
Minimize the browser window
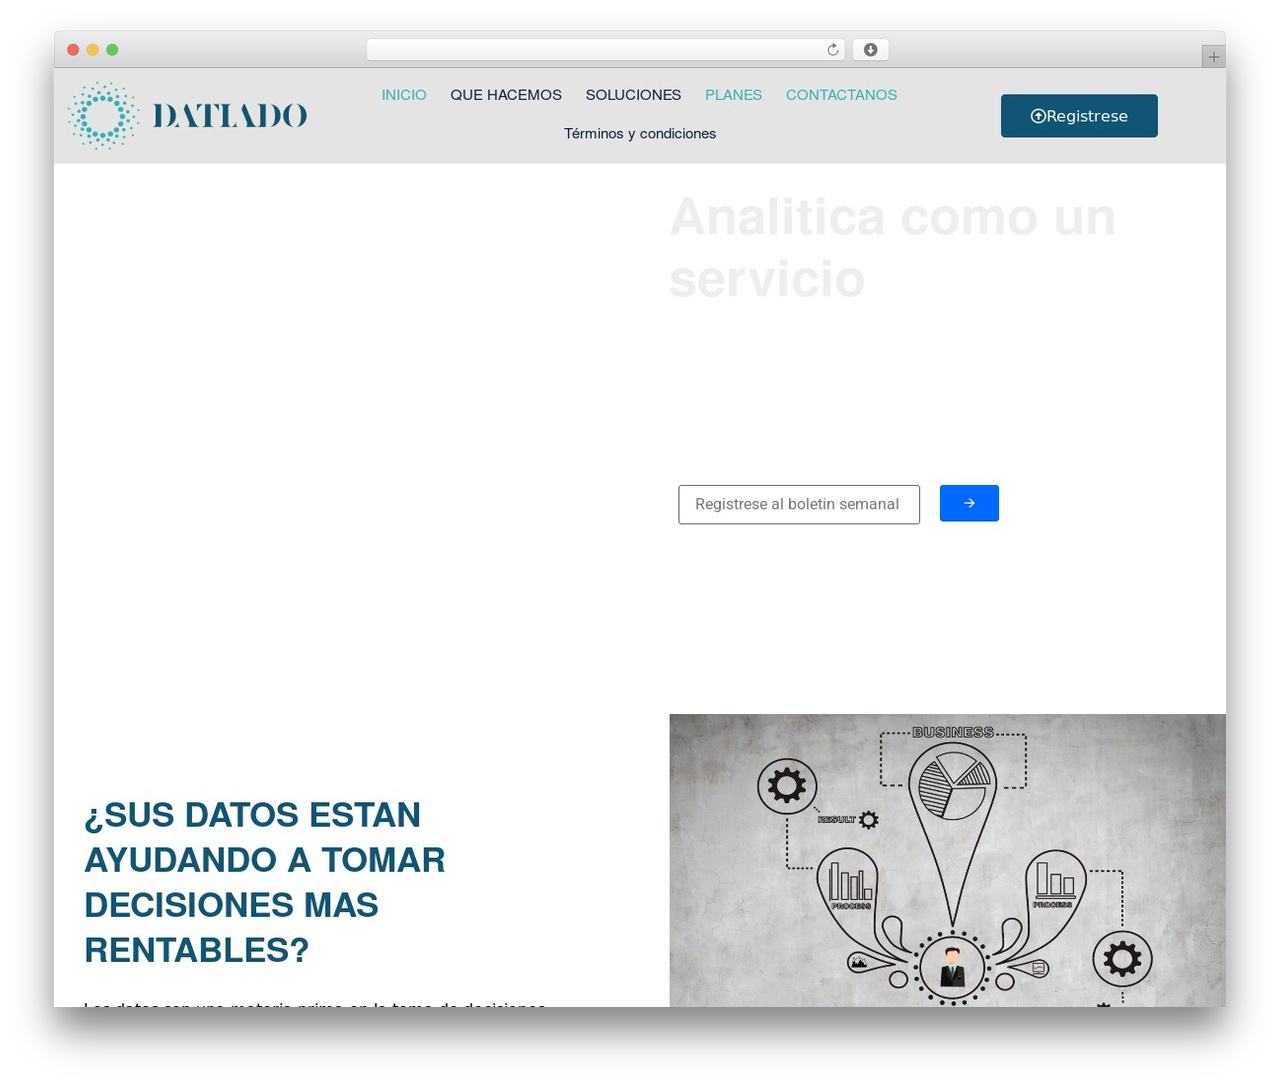[93, 50]
